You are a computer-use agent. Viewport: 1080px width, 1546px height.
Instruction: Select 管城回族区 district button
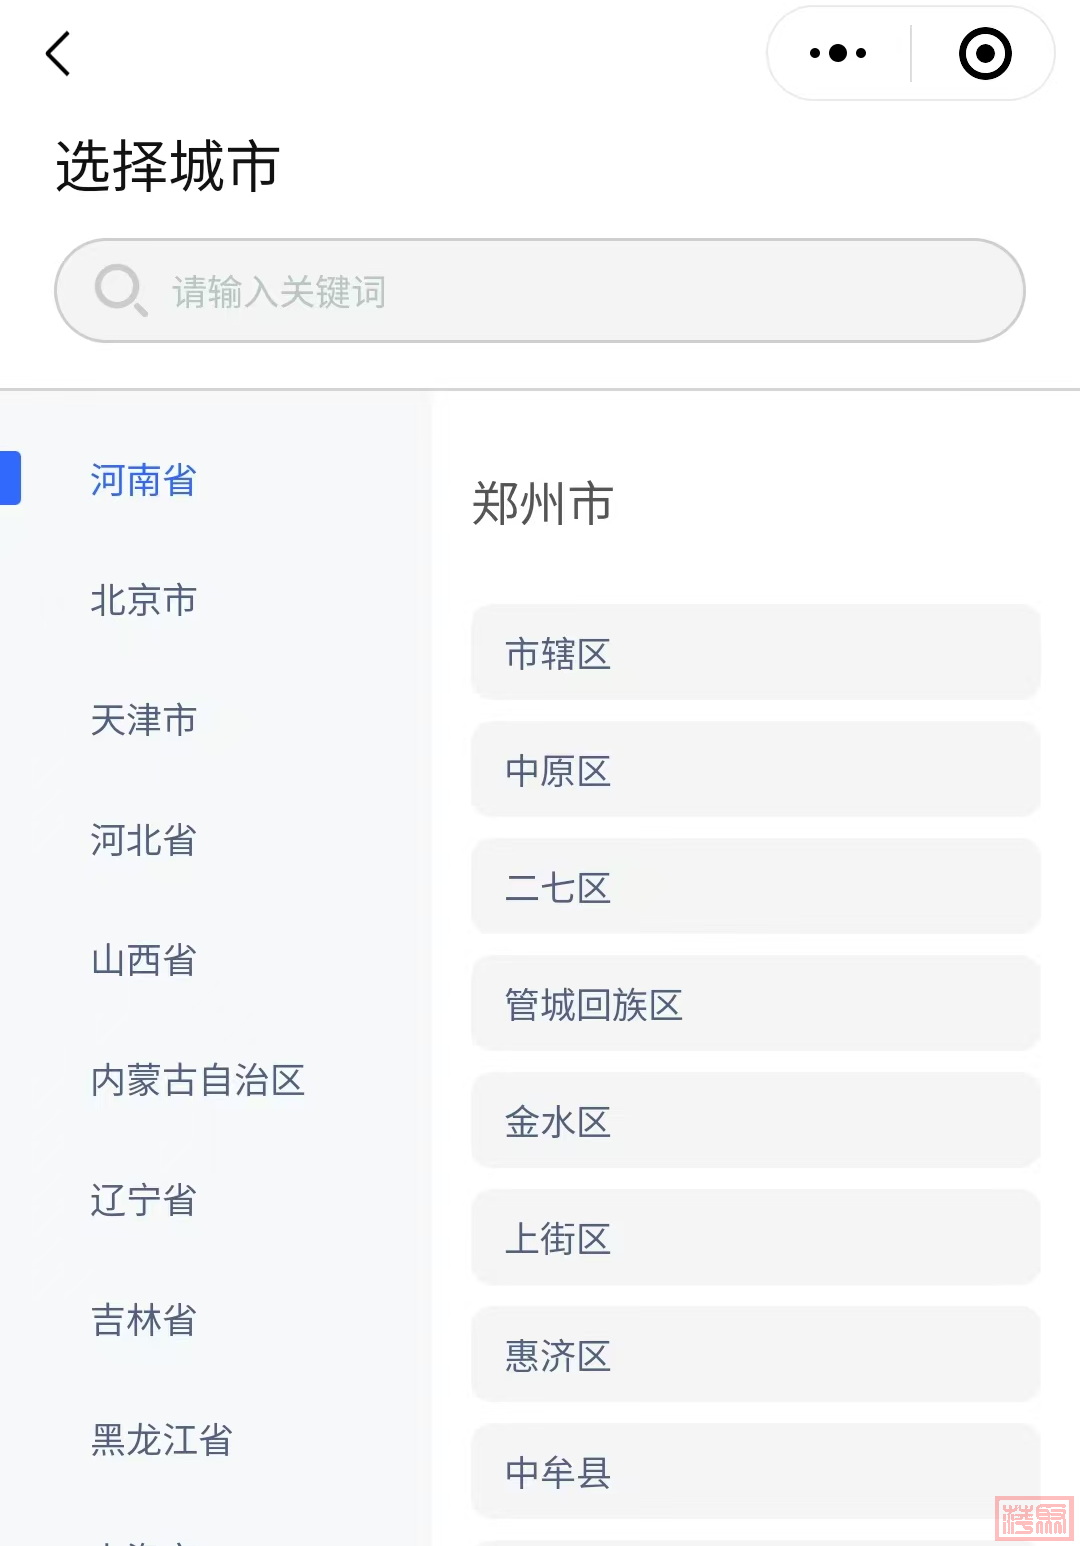pos(755,1004)
